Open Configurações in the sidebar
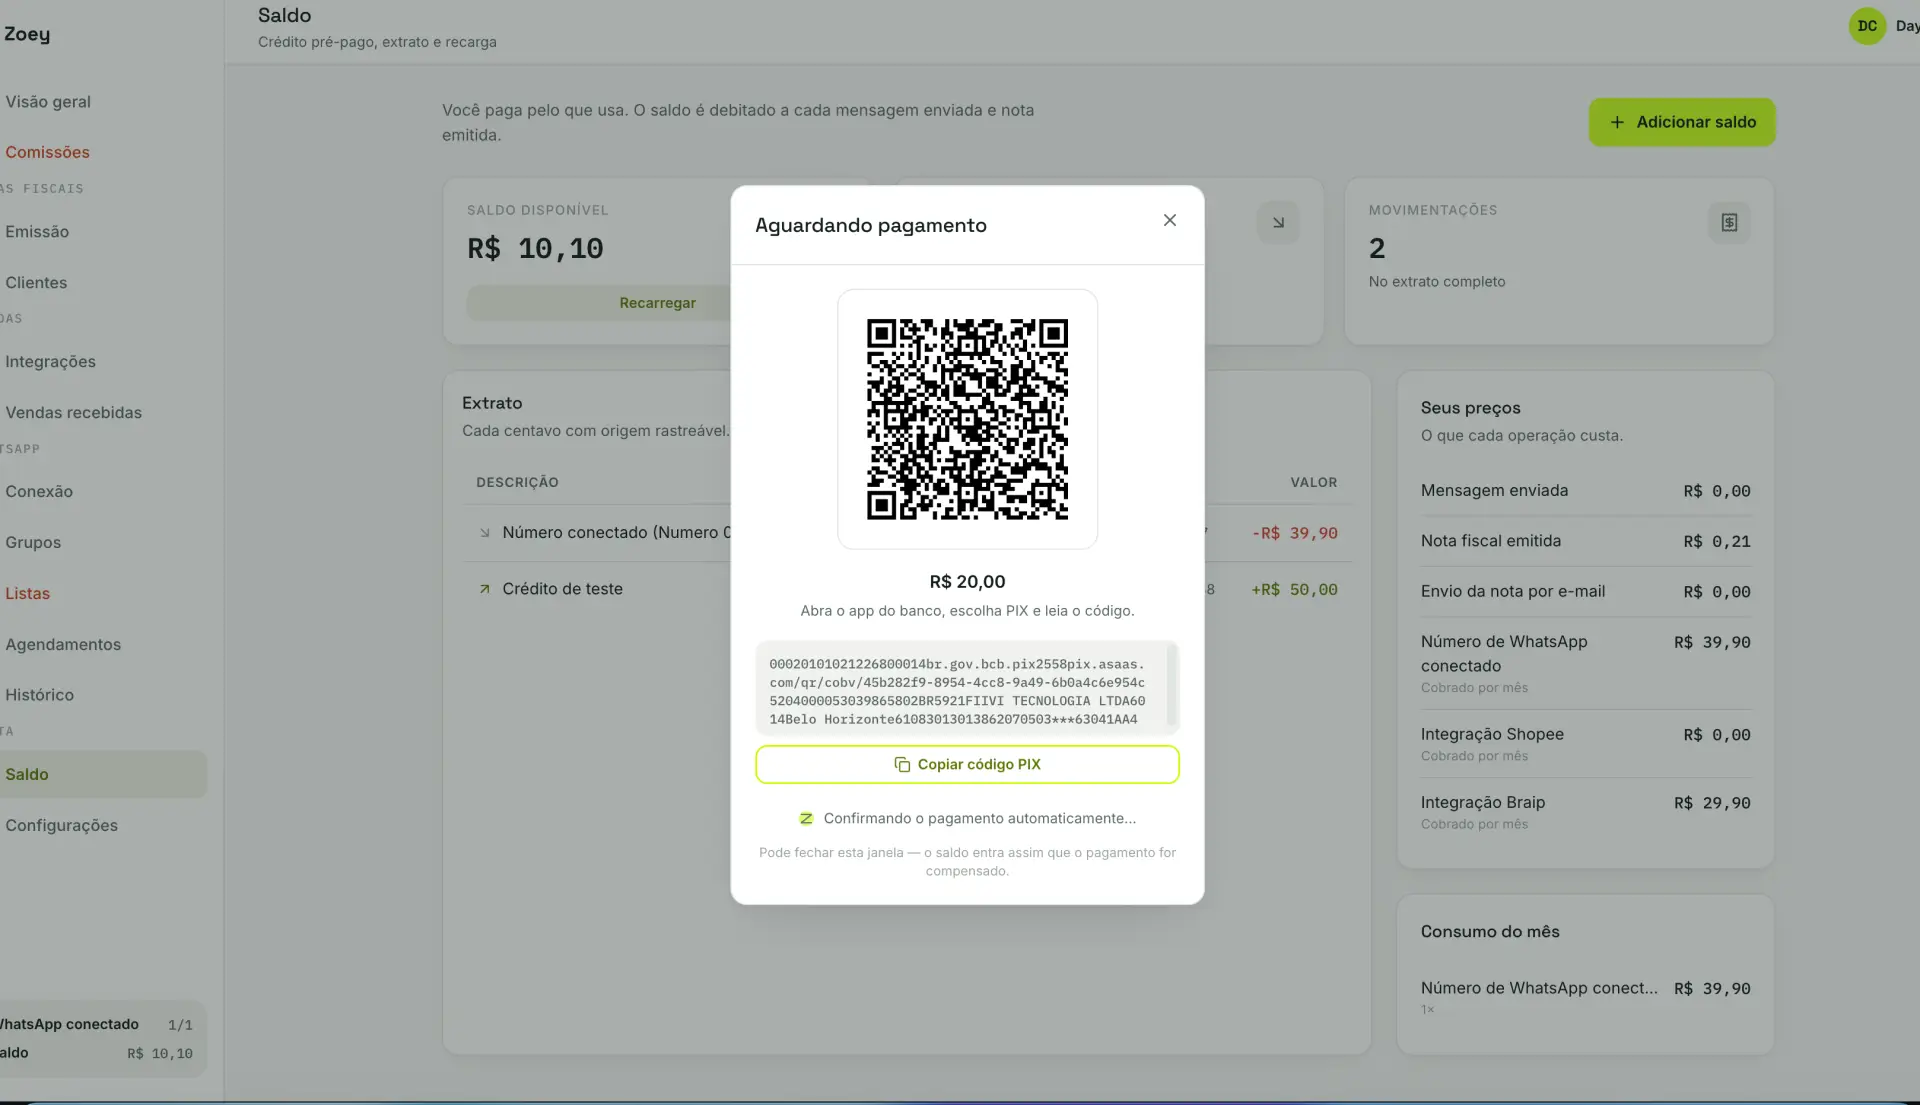Image resolution: width=1920 pixels, height=1105 pixels. point(61,825)
